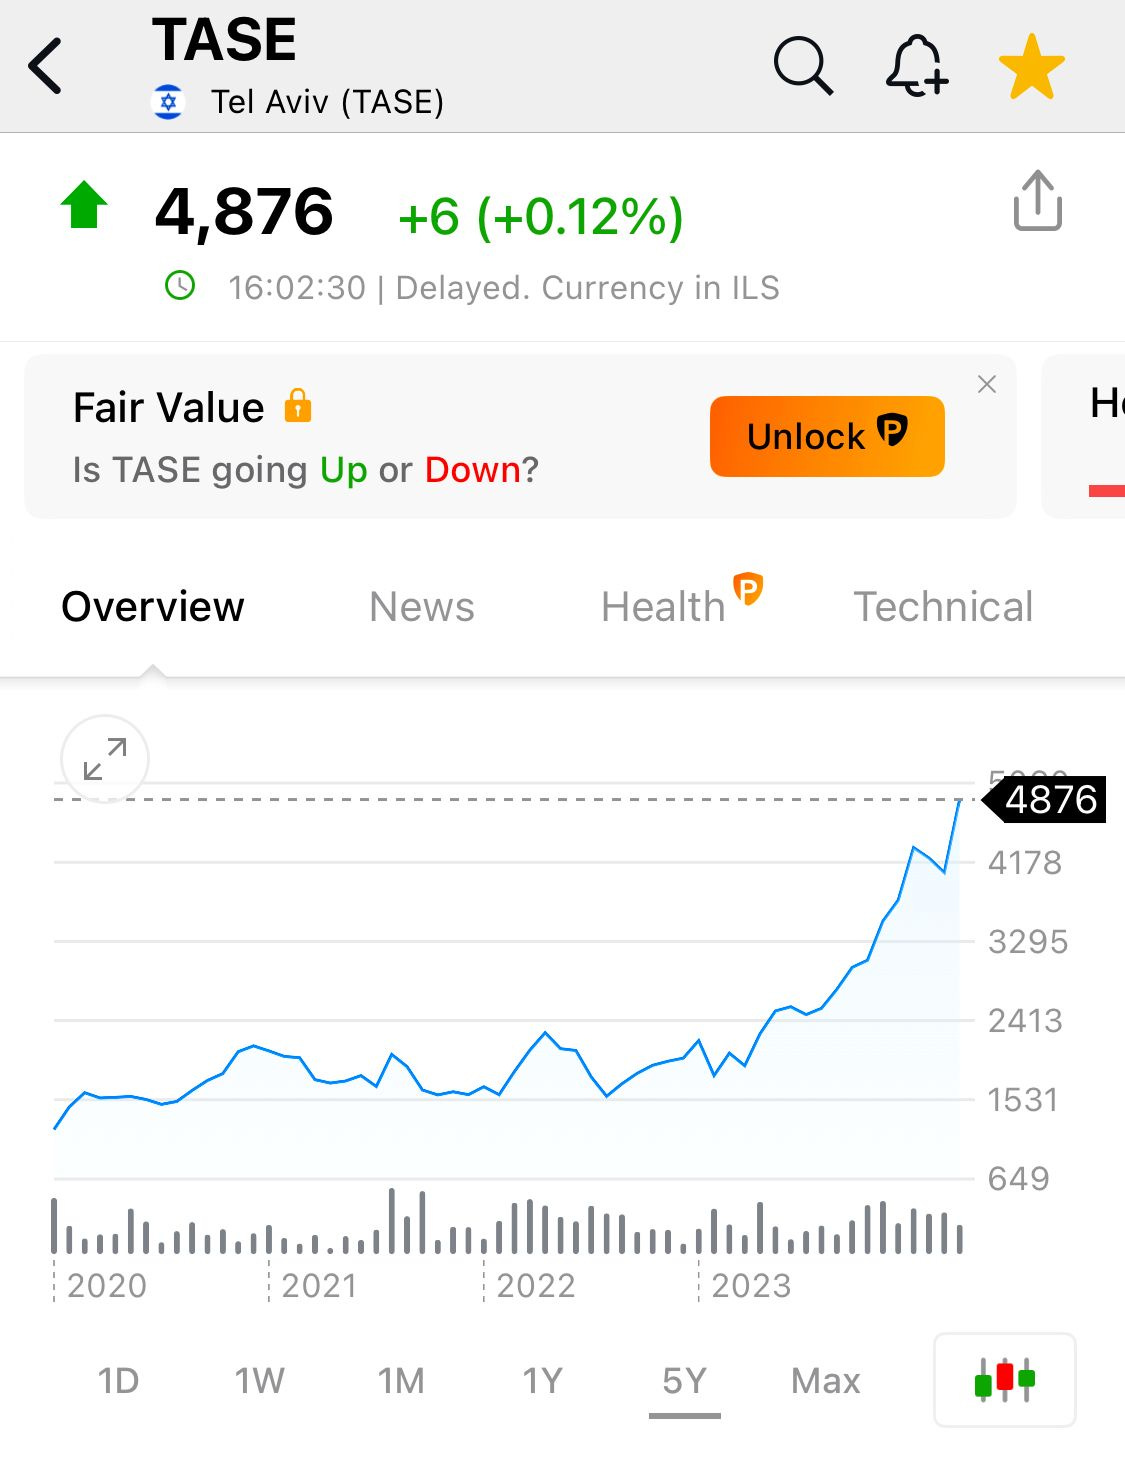Go back using the left arrow
The width and height of the screenshot is (1125, 1481).
pyautogui.click(x=45, y=66)
